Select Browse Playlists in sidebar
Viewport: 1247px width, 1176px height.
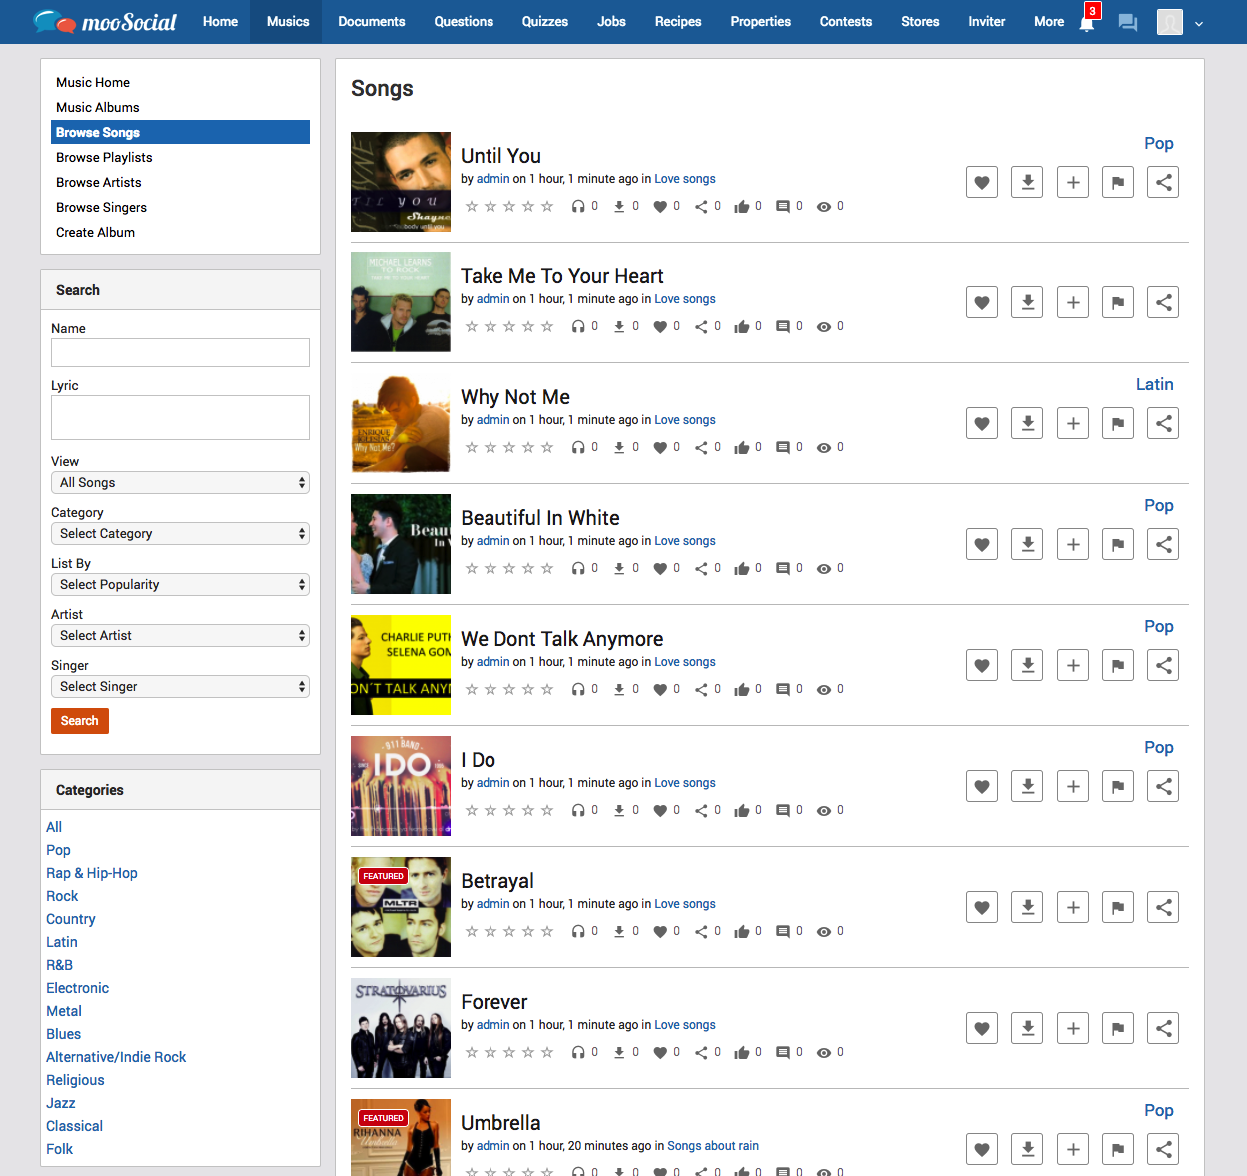tap(104, 157)
